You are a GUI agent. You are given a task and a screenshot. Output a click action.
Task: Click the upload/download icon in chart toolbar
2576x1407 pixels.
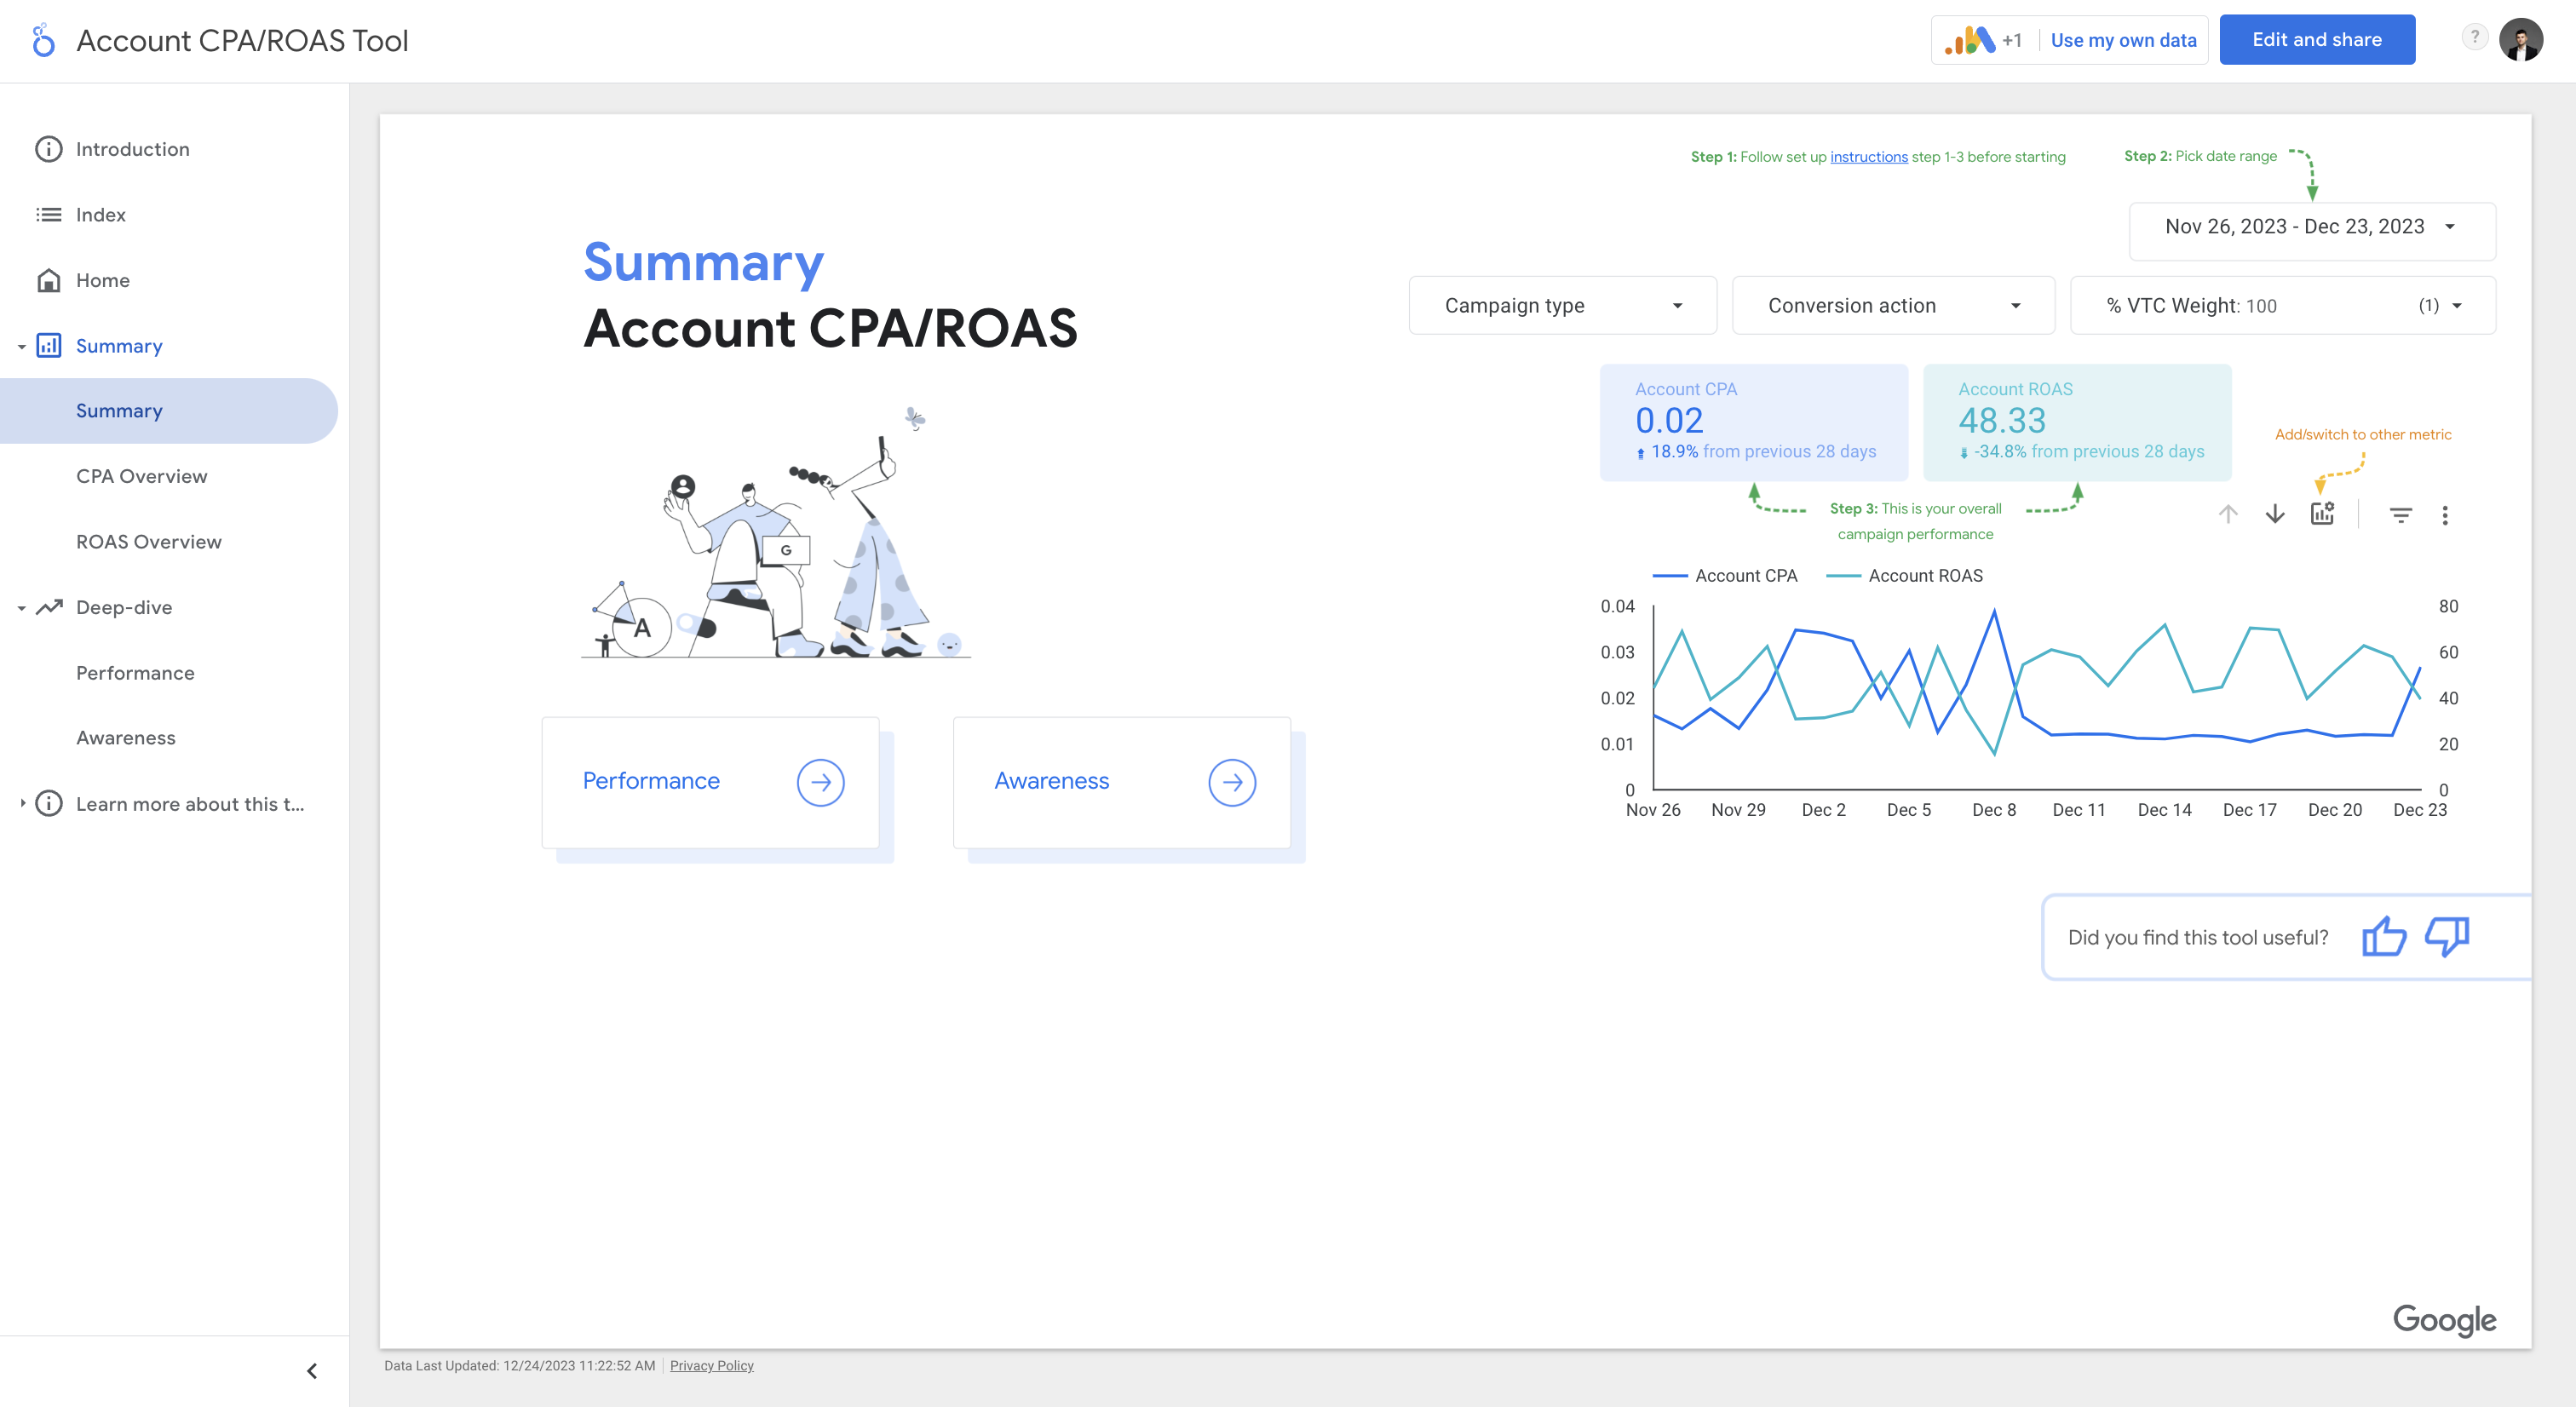[x=2274, y=513]
